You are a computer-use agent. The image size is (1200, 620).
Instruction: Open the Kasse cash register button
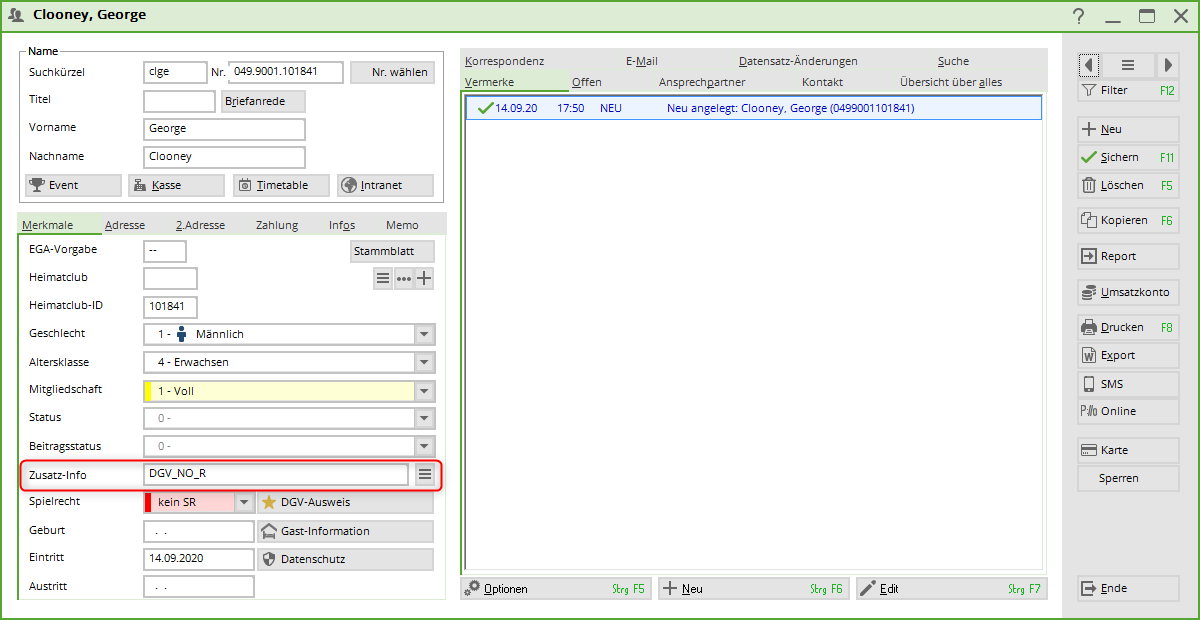pos(176,185)
